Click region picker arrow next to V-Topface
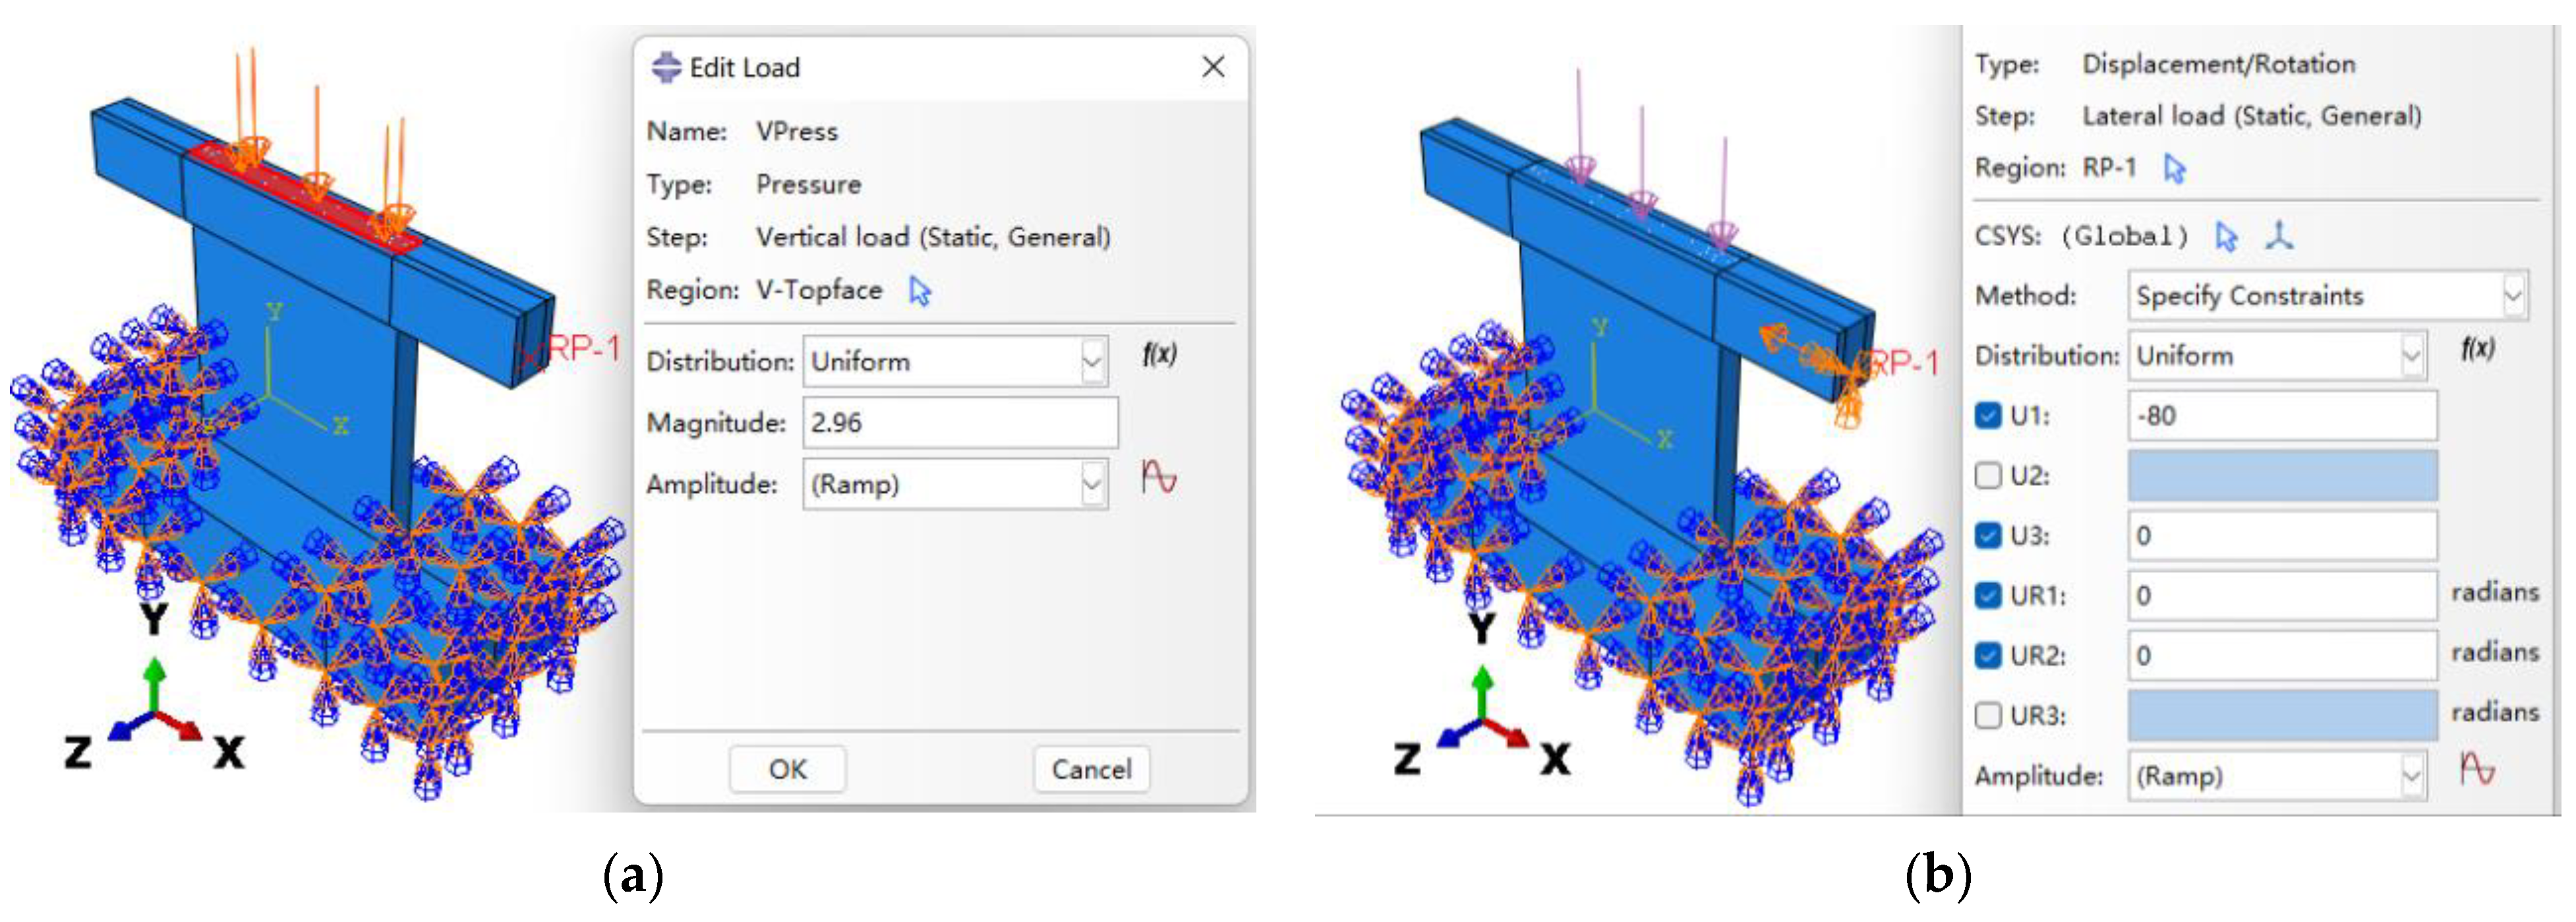The height and width of the screenshot is (922, 2576). [919, 291]
